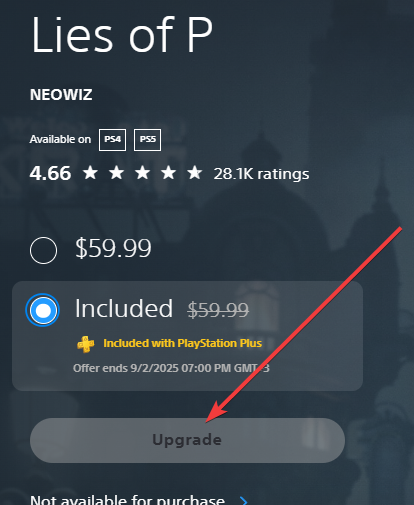Click the Upgrade button
Viewport: 414px width, 505px height.
[187, 440]
